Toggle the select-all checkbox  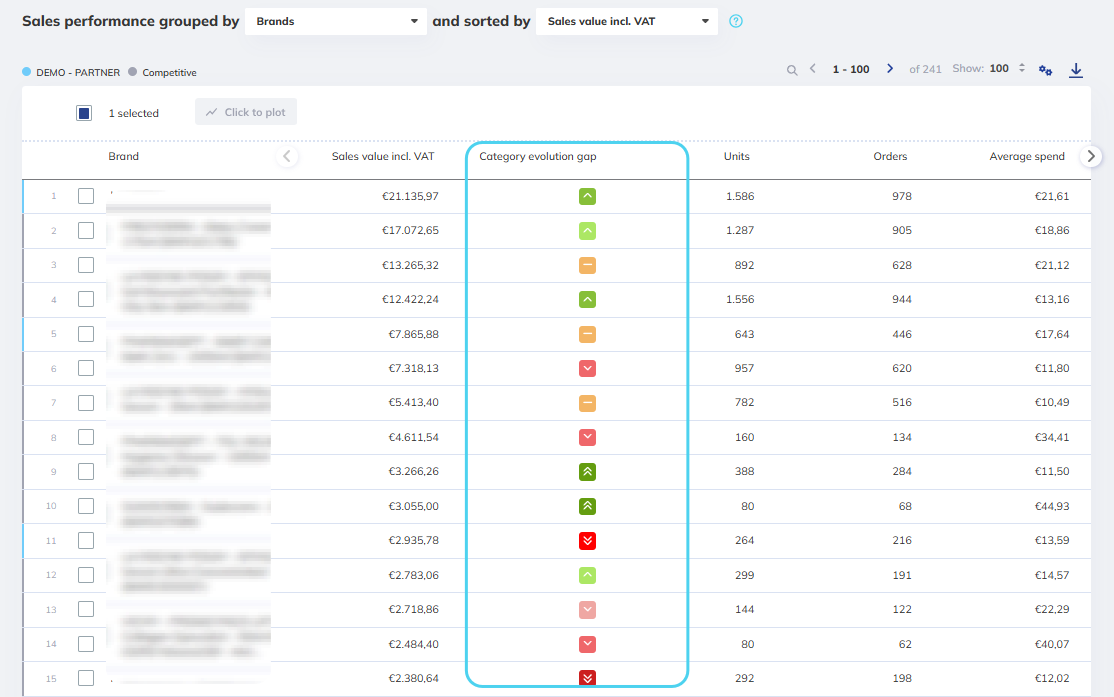[x=84, y=113]
